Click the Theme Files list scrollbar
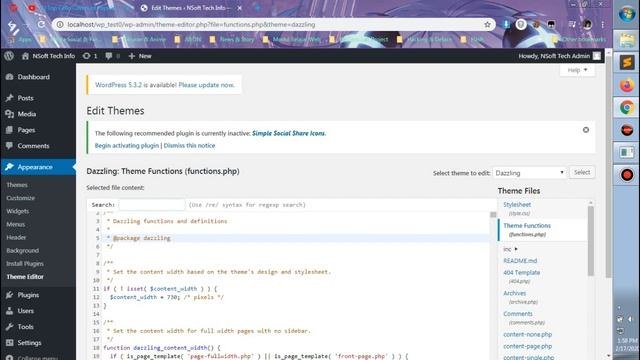640x360 pixels. (591, 241)
